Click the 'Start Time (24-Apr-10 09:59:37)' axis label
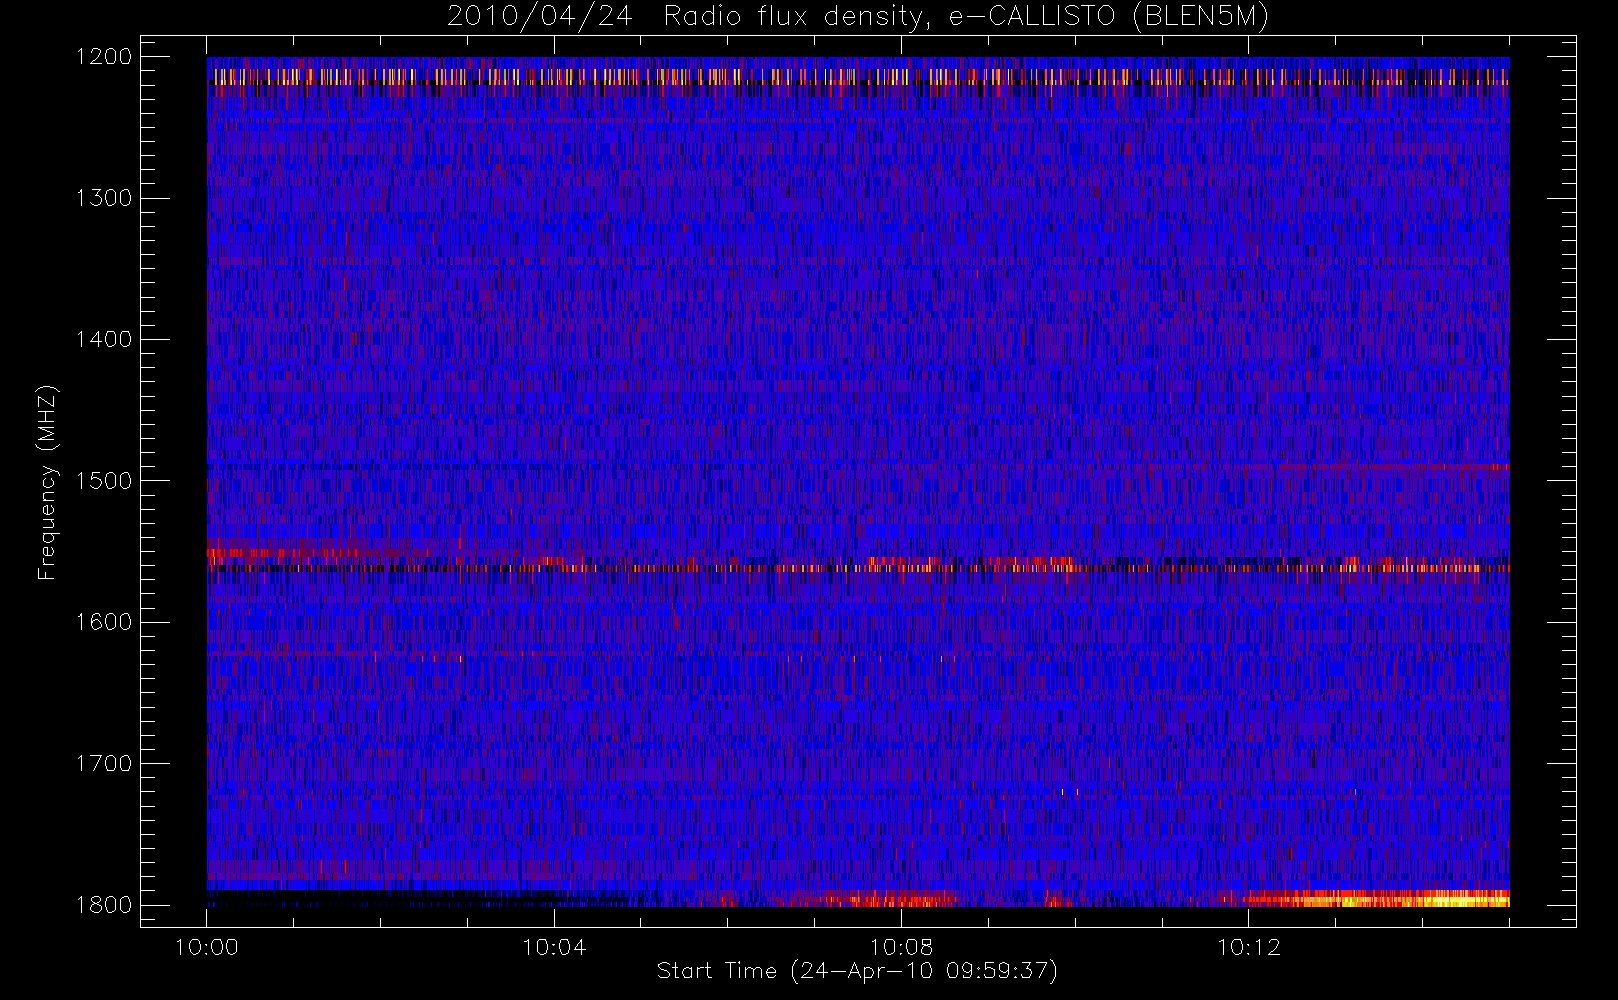1618x1000 pixels. 857,971
